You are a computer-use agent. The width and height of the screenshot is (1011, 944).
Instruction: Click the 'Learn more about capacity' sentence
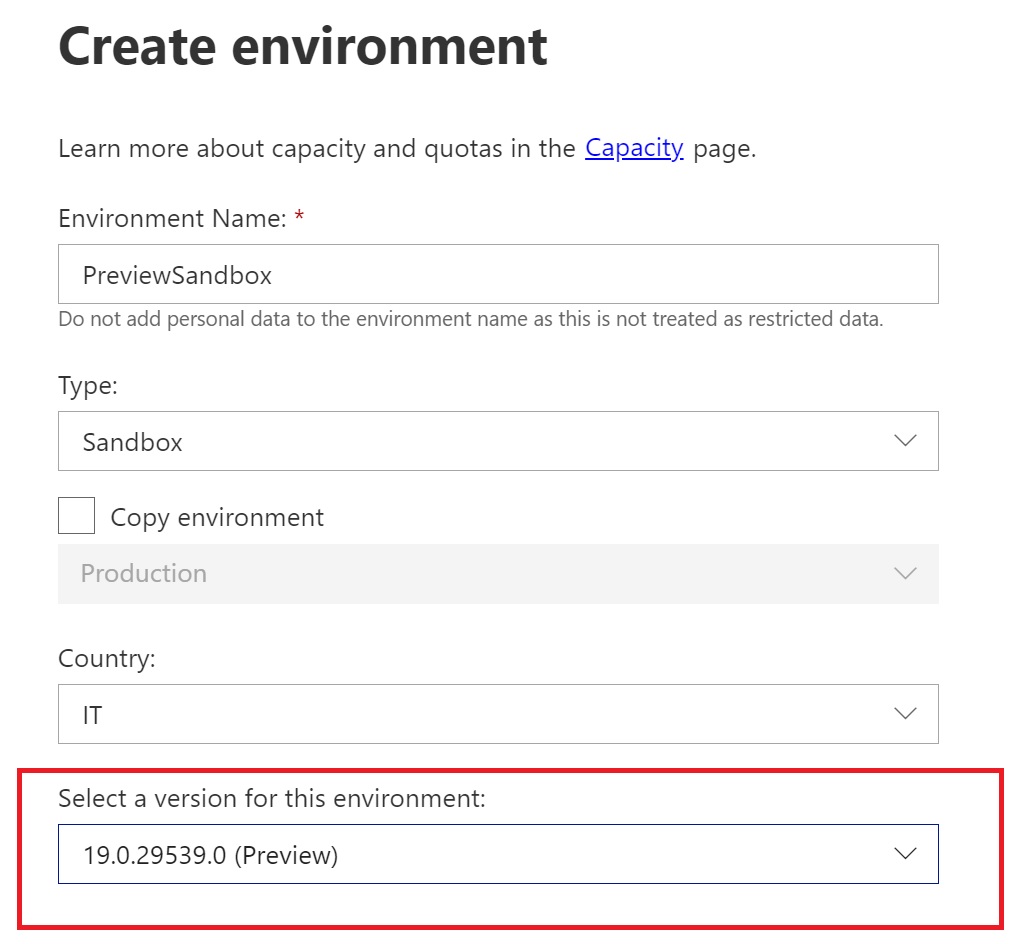(320, 149)
